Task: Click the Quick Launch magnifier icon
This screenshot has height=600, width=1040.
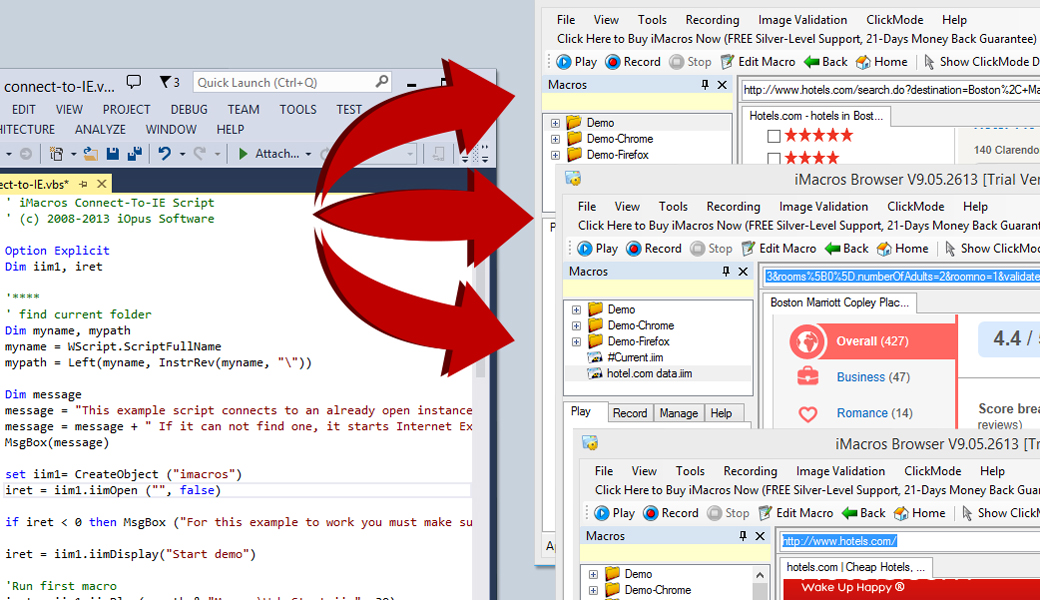Action: (x=381, y=82)
